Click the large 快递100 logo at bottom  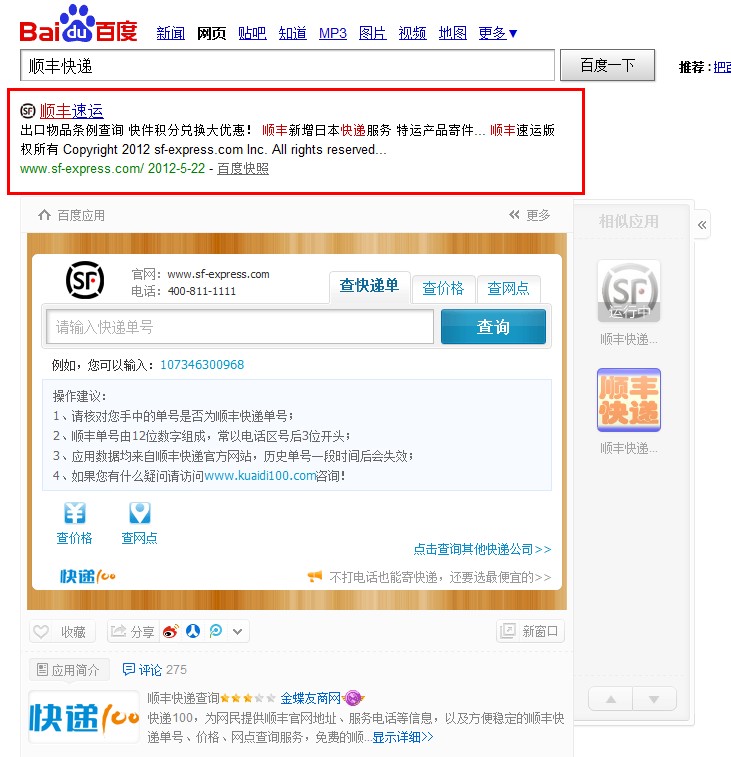coord(84,717)
